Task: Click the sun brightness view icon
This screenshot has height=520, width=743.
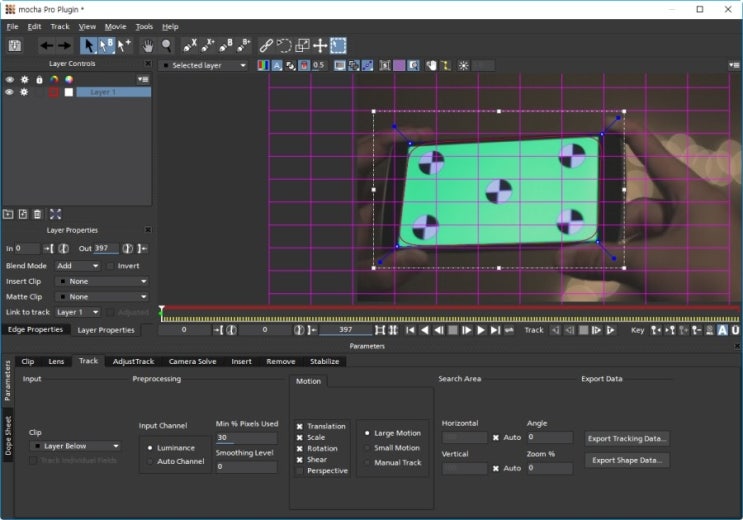Action: 463,65
